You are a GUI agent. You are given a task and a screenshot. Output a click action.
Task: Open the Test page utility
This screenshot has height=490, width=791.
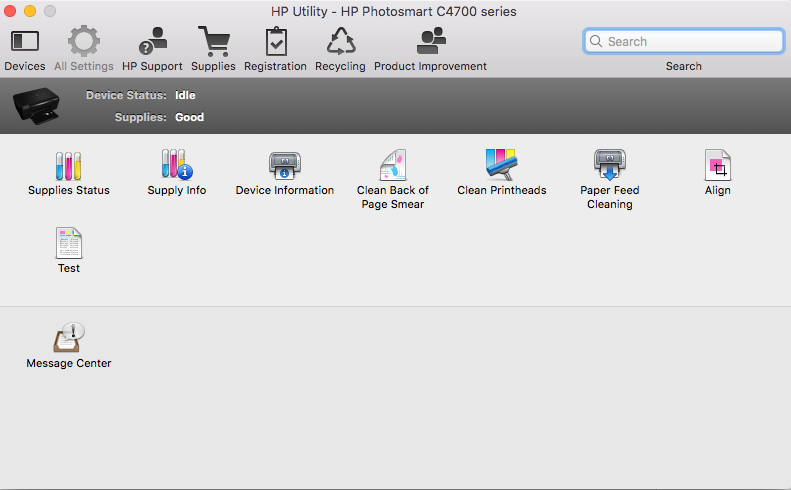tap(69, 243)
